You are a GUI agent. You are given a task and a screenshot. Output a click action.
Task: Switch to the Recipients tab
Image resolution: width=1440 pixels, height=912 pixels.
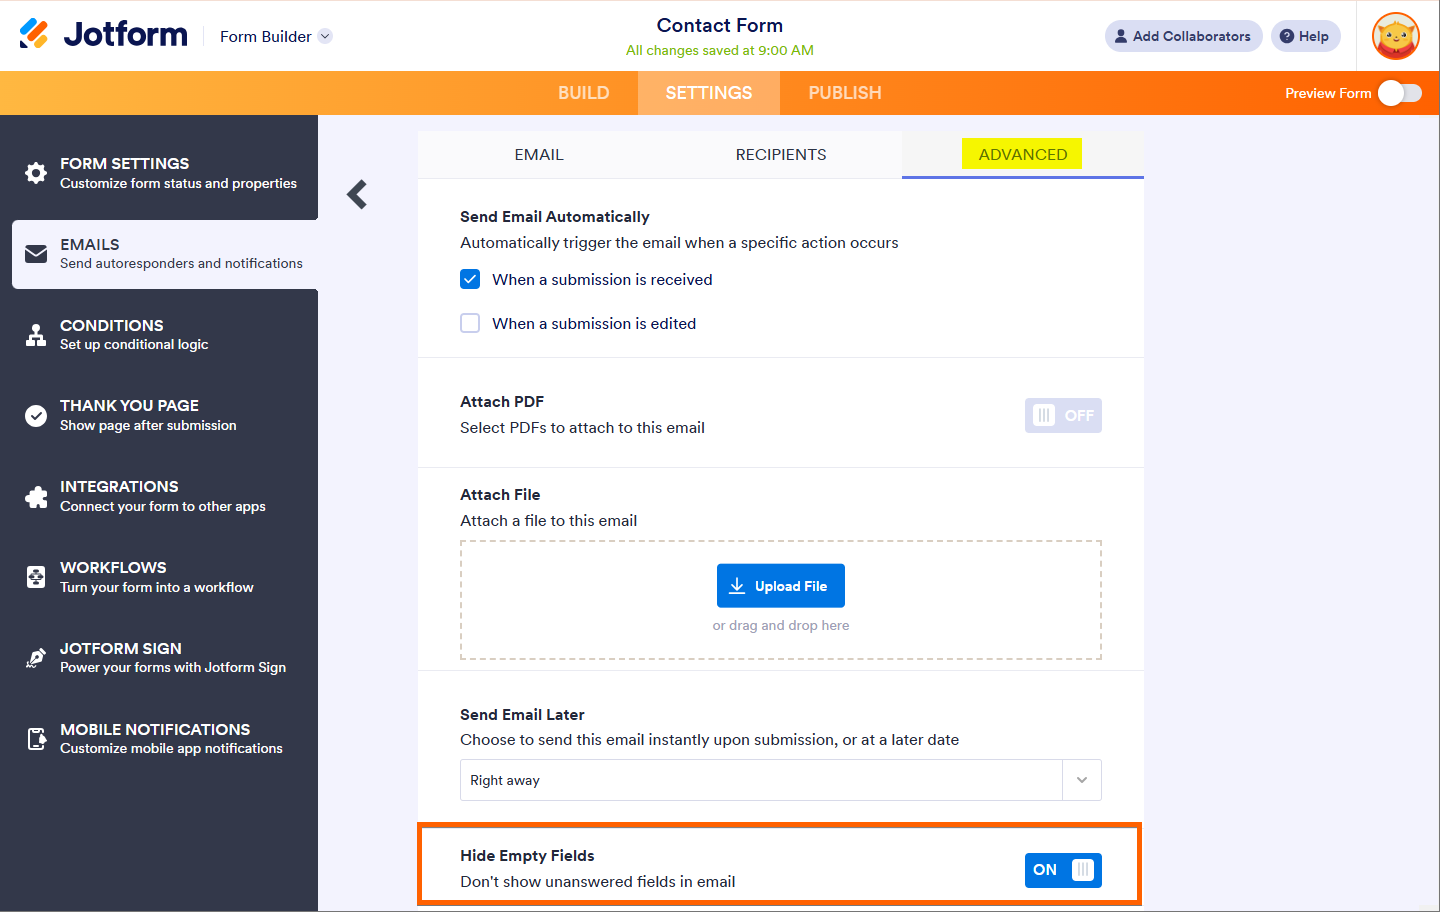(x=781, y=155)
